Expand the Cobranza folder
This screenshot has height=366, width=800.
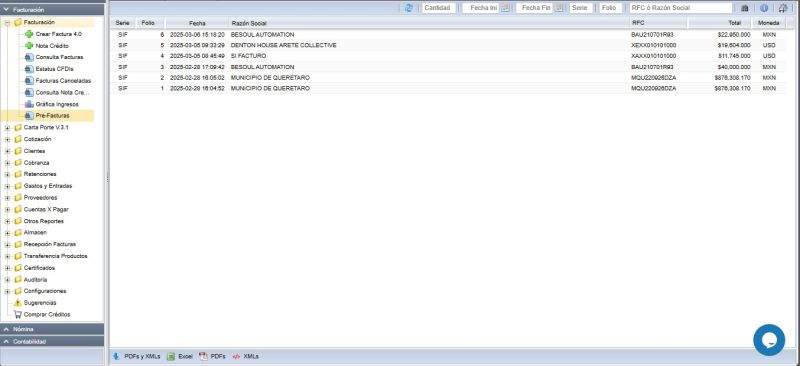click(8, 163)
